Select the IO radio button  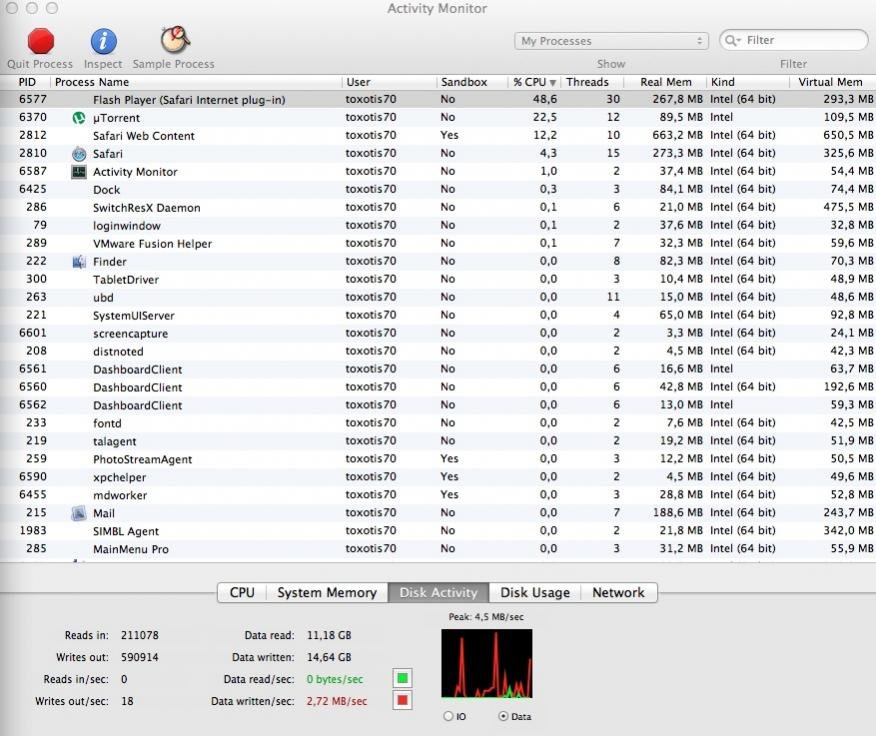pyautogui.click(x=447, y=716)
